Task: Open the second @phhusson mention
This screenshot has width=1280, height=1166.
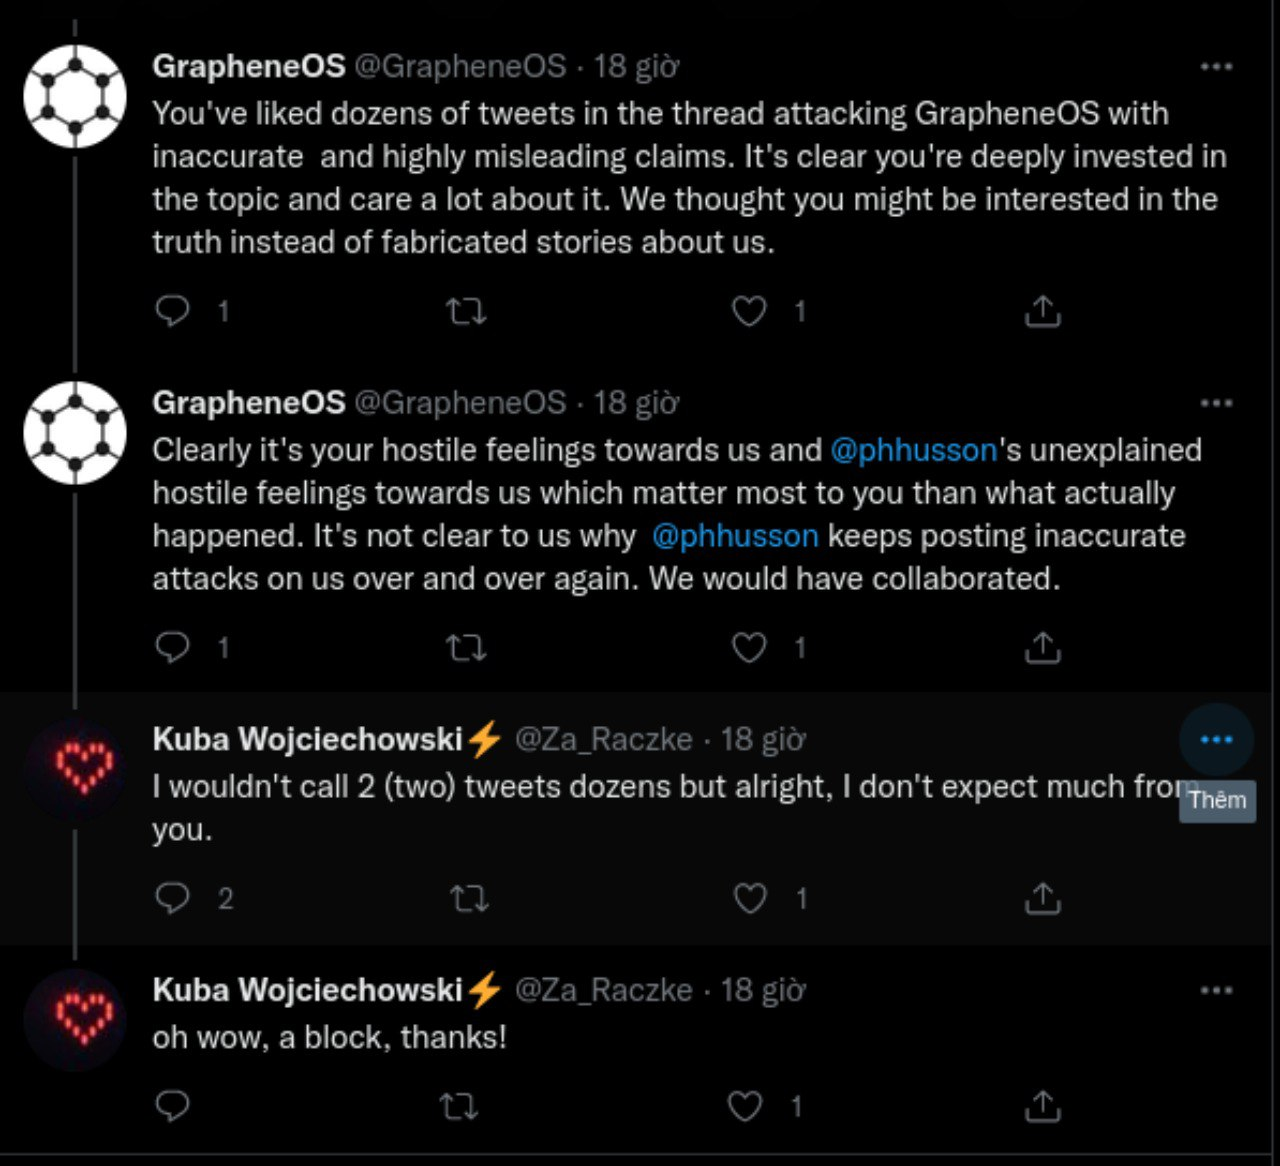Action: tap(735, 536)
